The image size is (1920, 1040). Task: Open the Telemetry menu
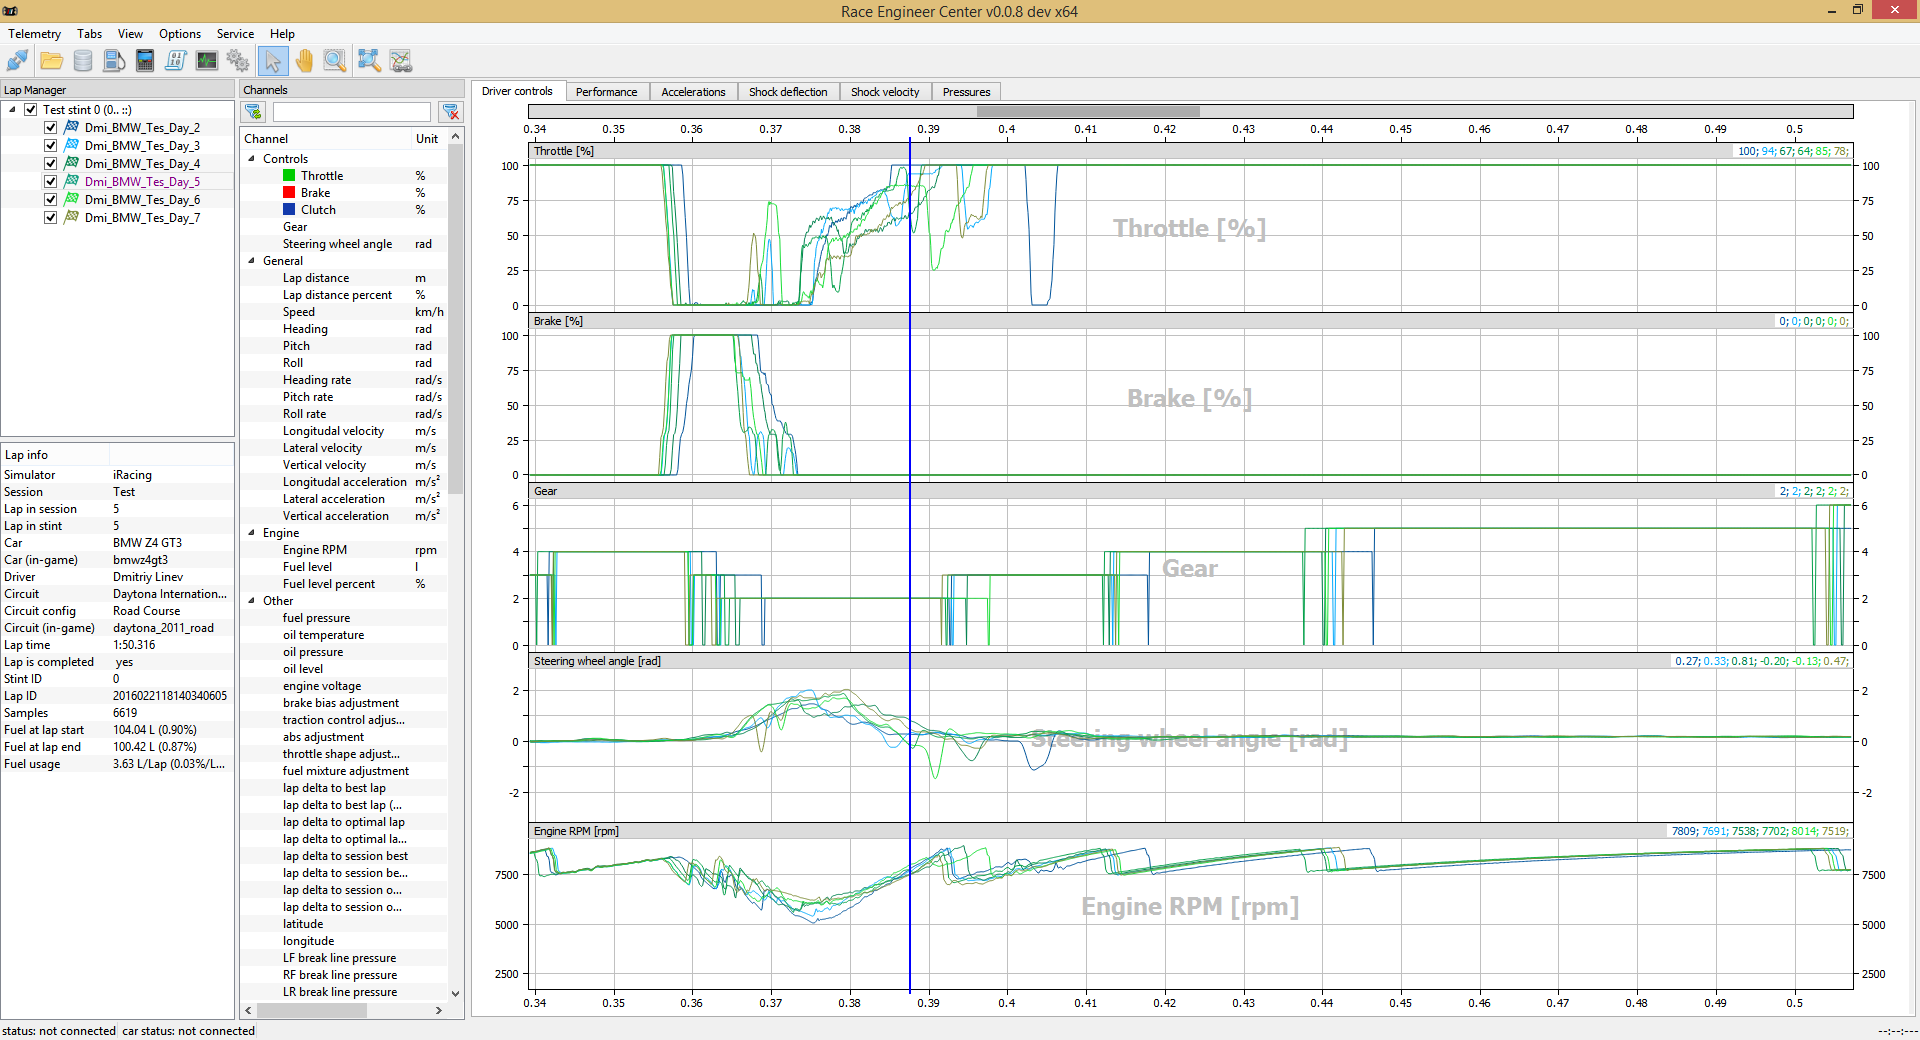(x=34, y=34)
